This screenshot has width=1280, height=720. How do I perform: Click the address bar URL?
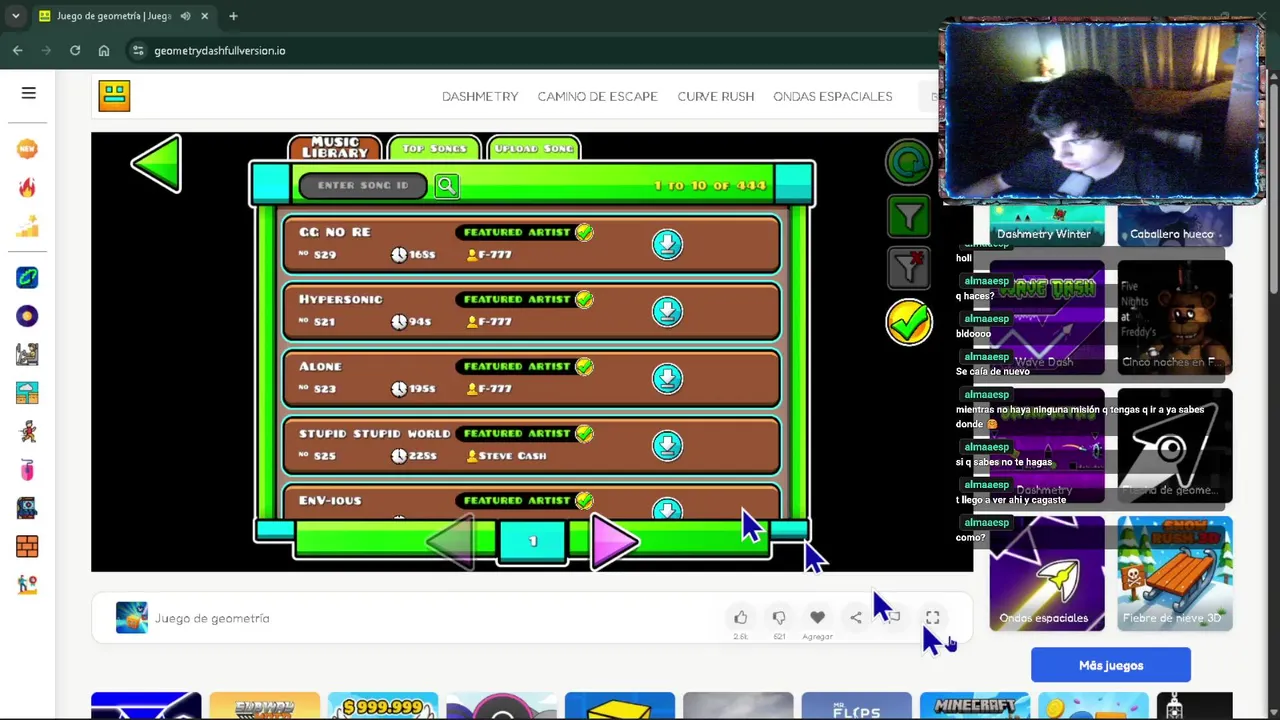pos(220,51)
